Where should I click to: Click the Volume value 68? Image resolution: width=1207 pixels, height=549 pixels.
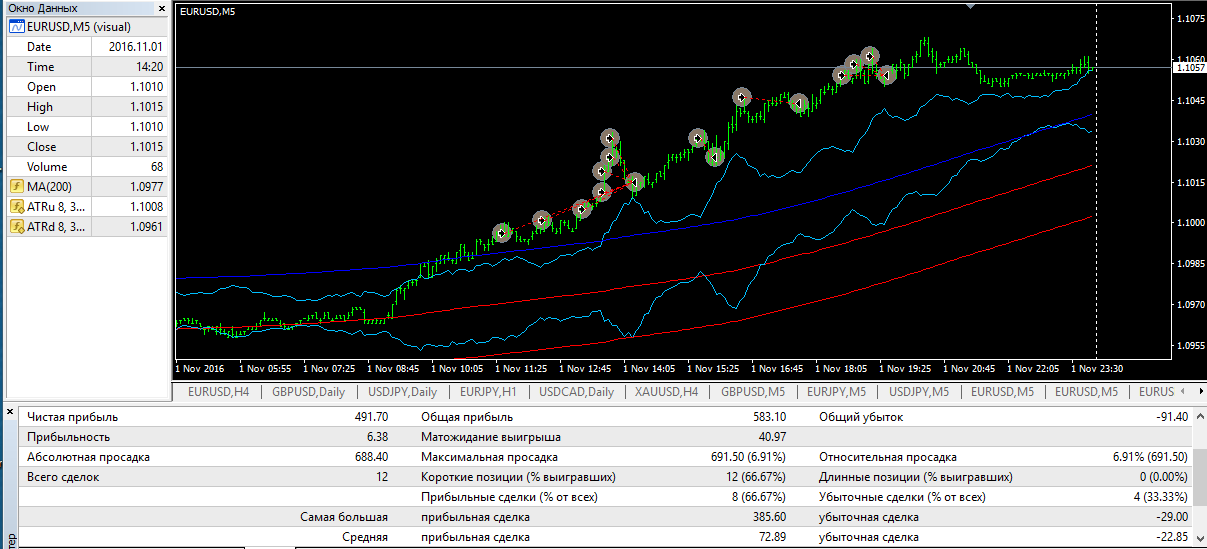point(156,167)
